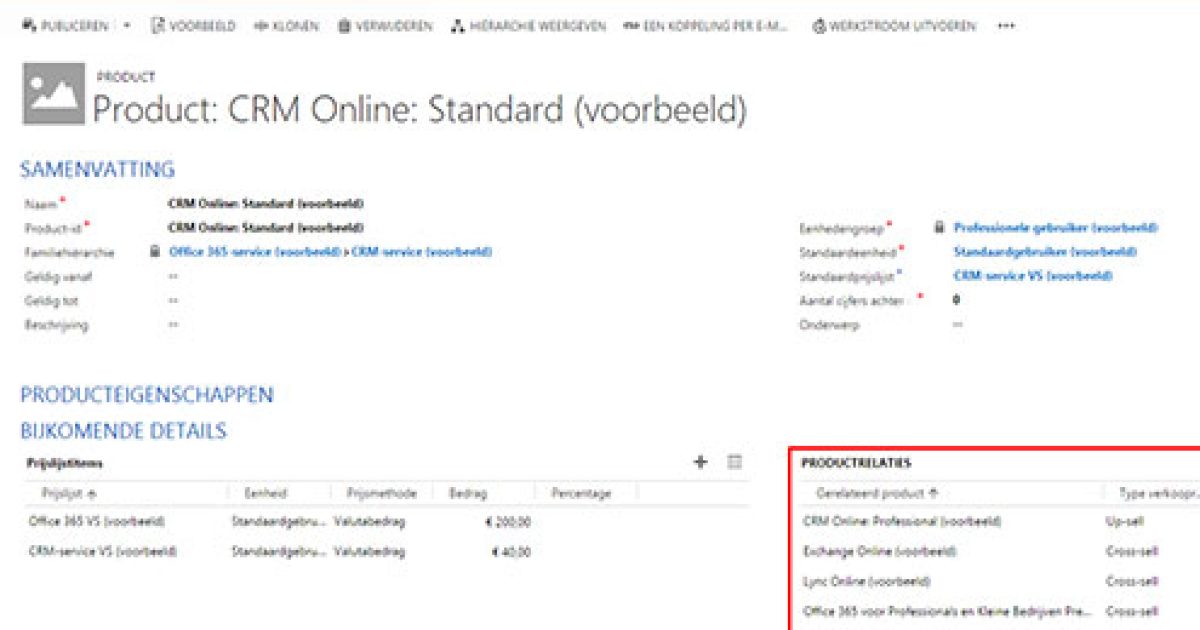Toggle the Bijkomende Details section
Screen dimensions: 1200x630
pos(123,431)
